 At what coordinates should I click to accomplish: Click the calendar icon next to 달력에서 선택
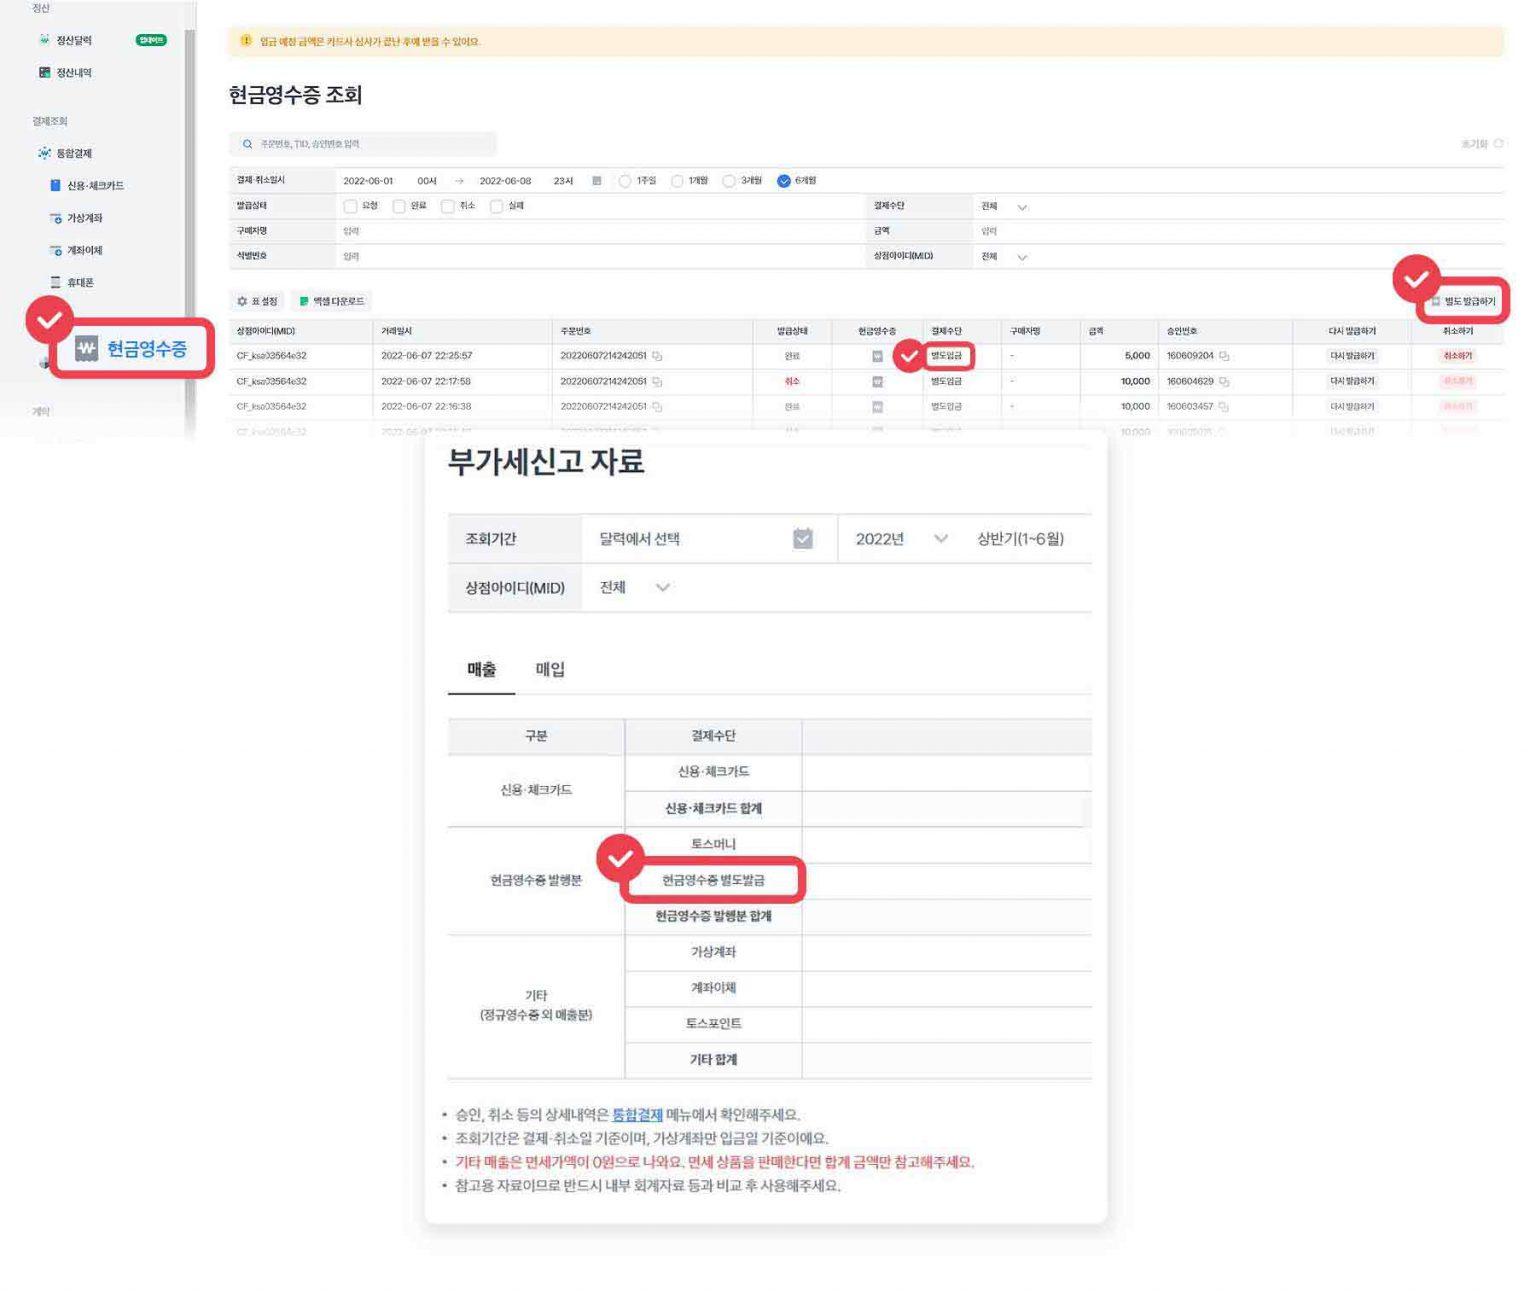click(x=802, y=539)
